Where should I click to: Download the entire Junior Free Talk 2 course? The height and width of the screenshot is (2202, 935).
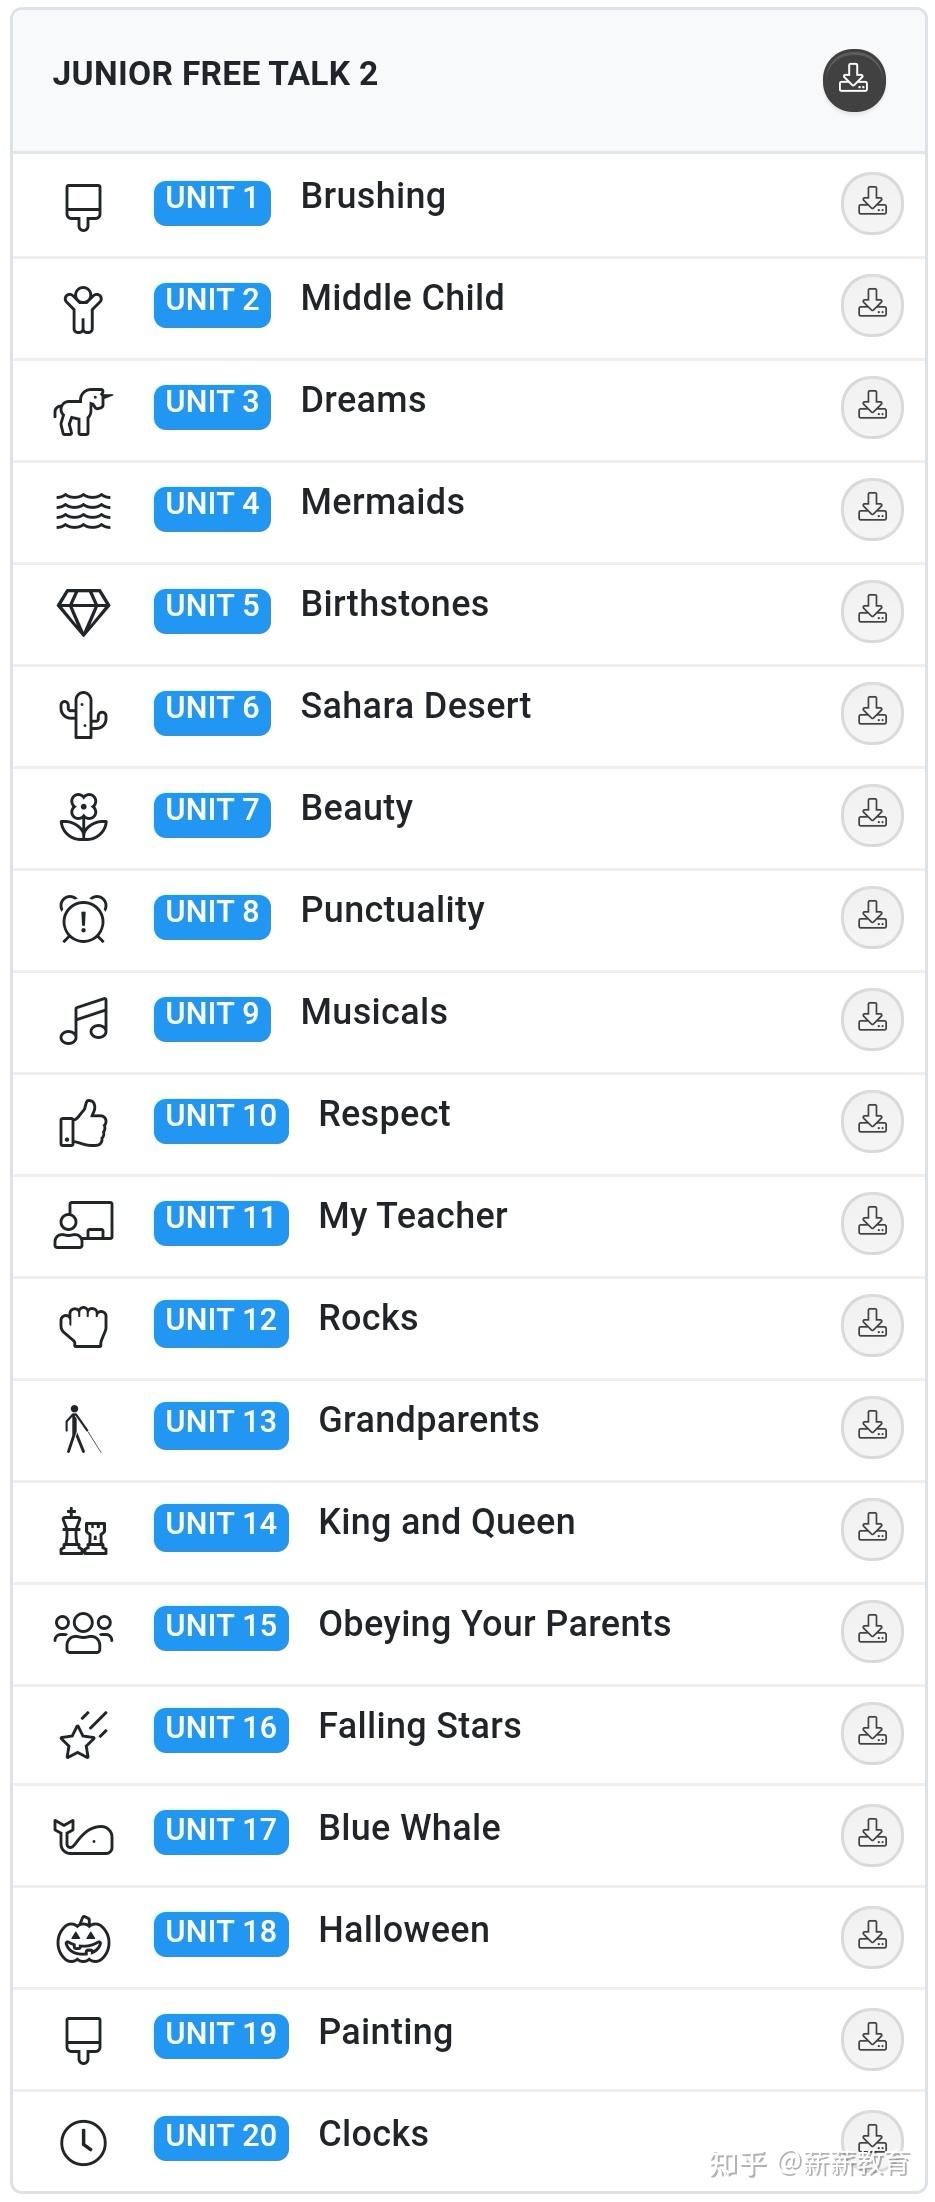854,80
